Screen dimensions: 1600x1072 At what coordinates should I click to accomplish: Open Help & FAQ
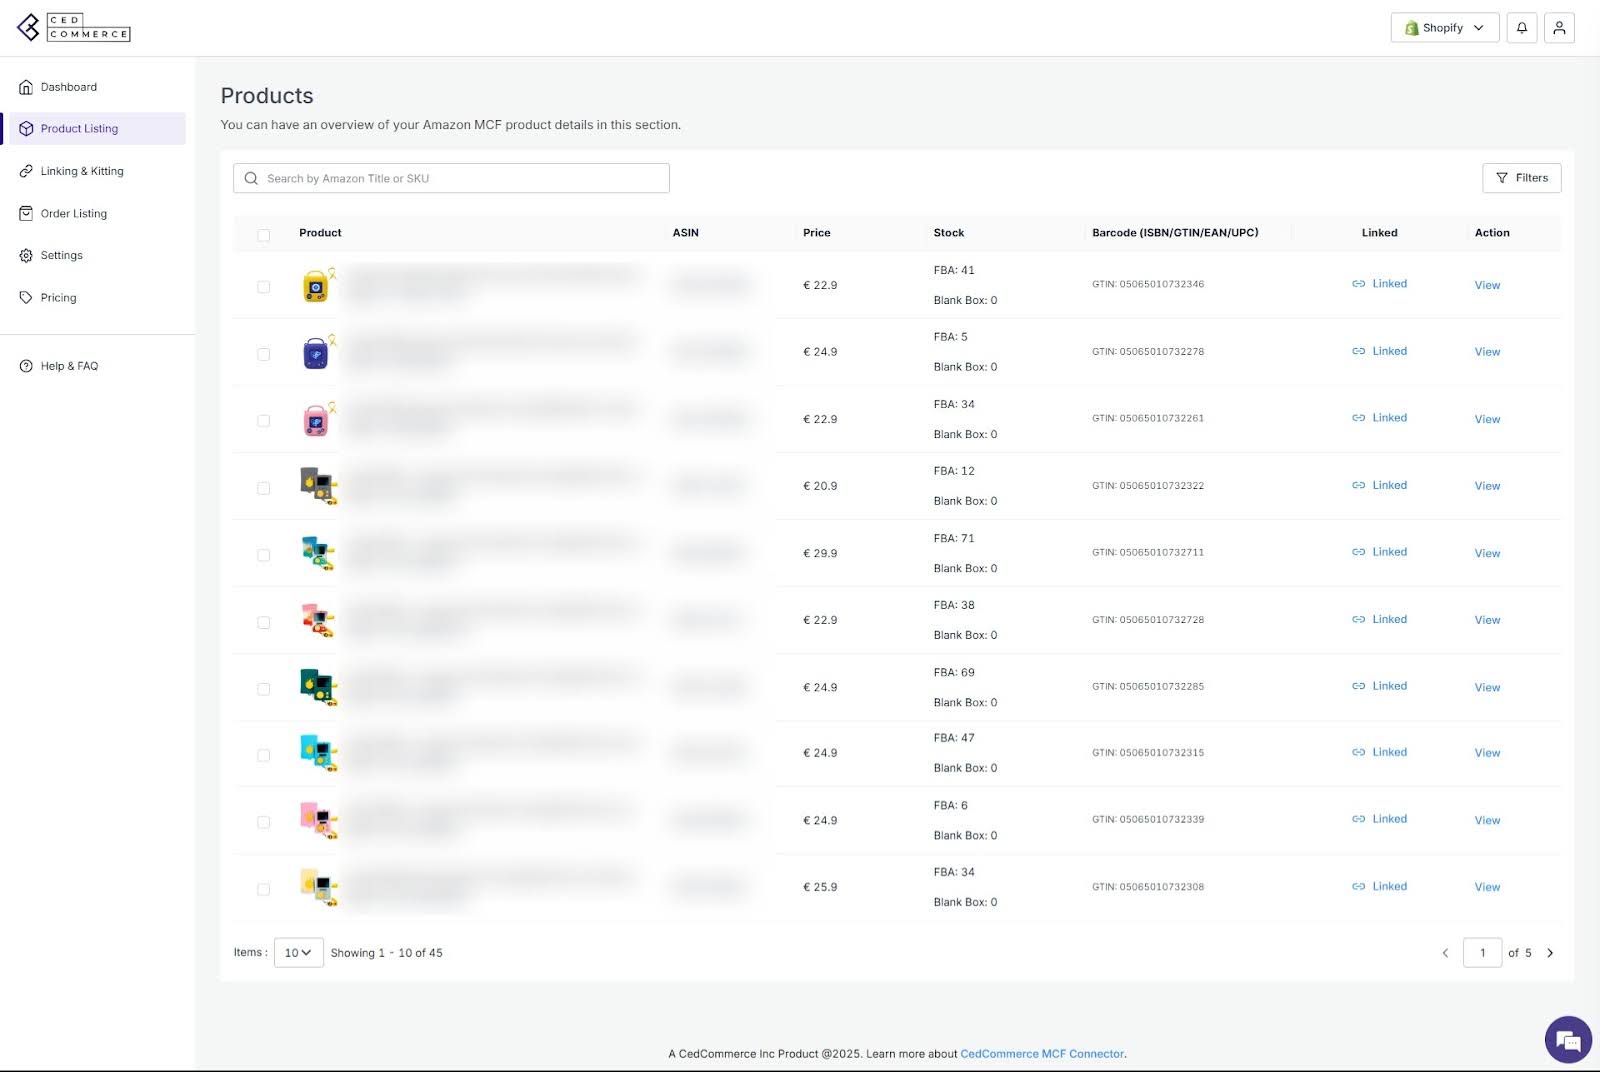tap(68, 366)
